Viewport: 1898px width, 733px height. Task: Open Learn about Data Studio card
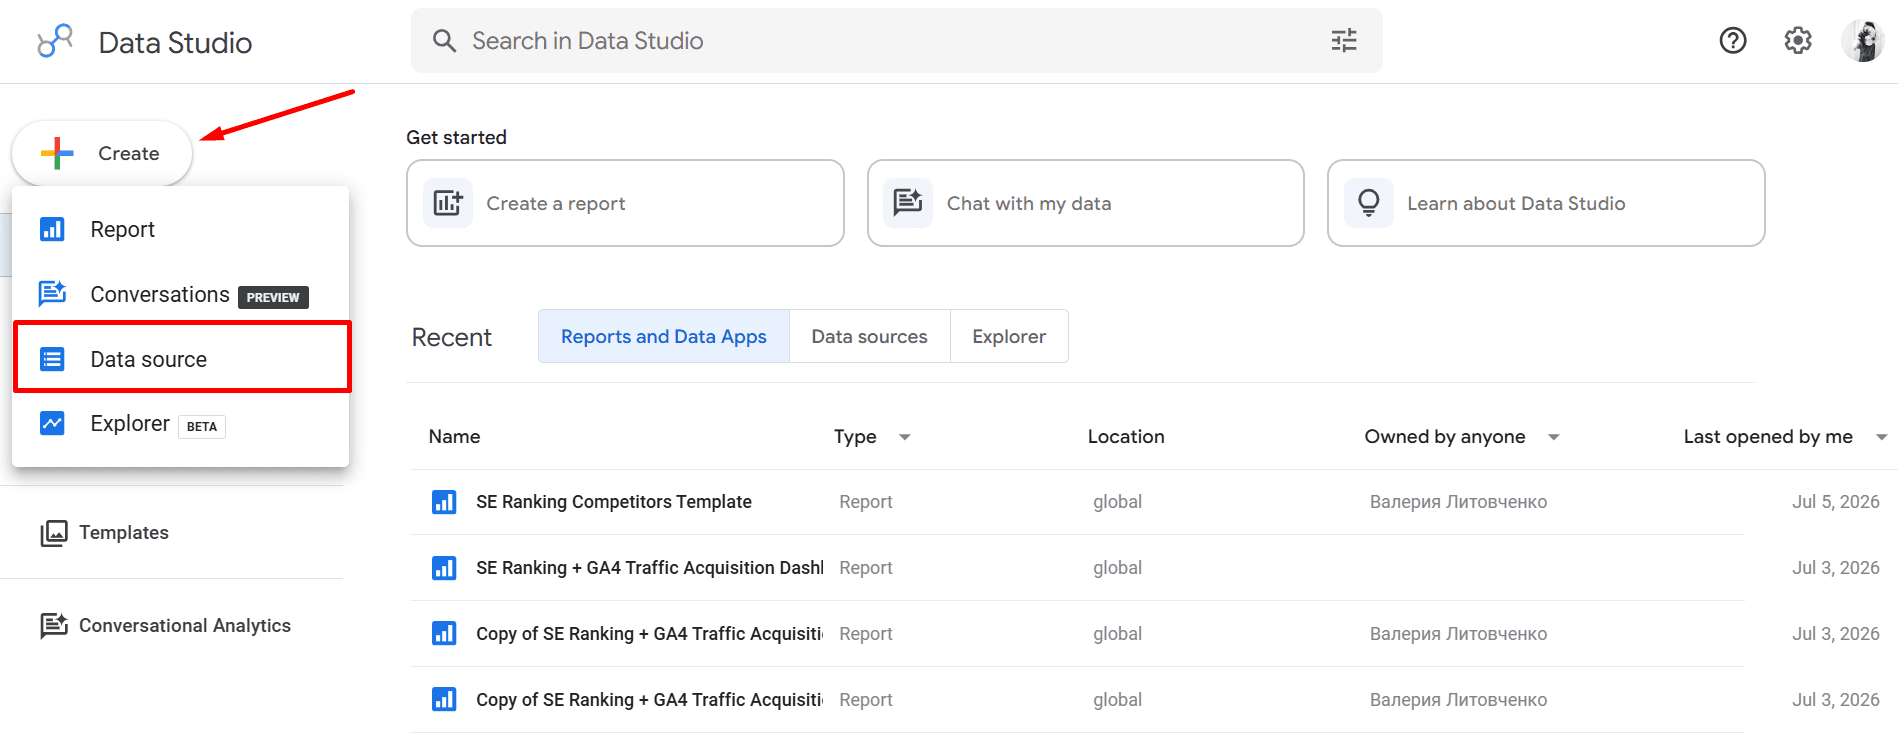coord(1546,203)
